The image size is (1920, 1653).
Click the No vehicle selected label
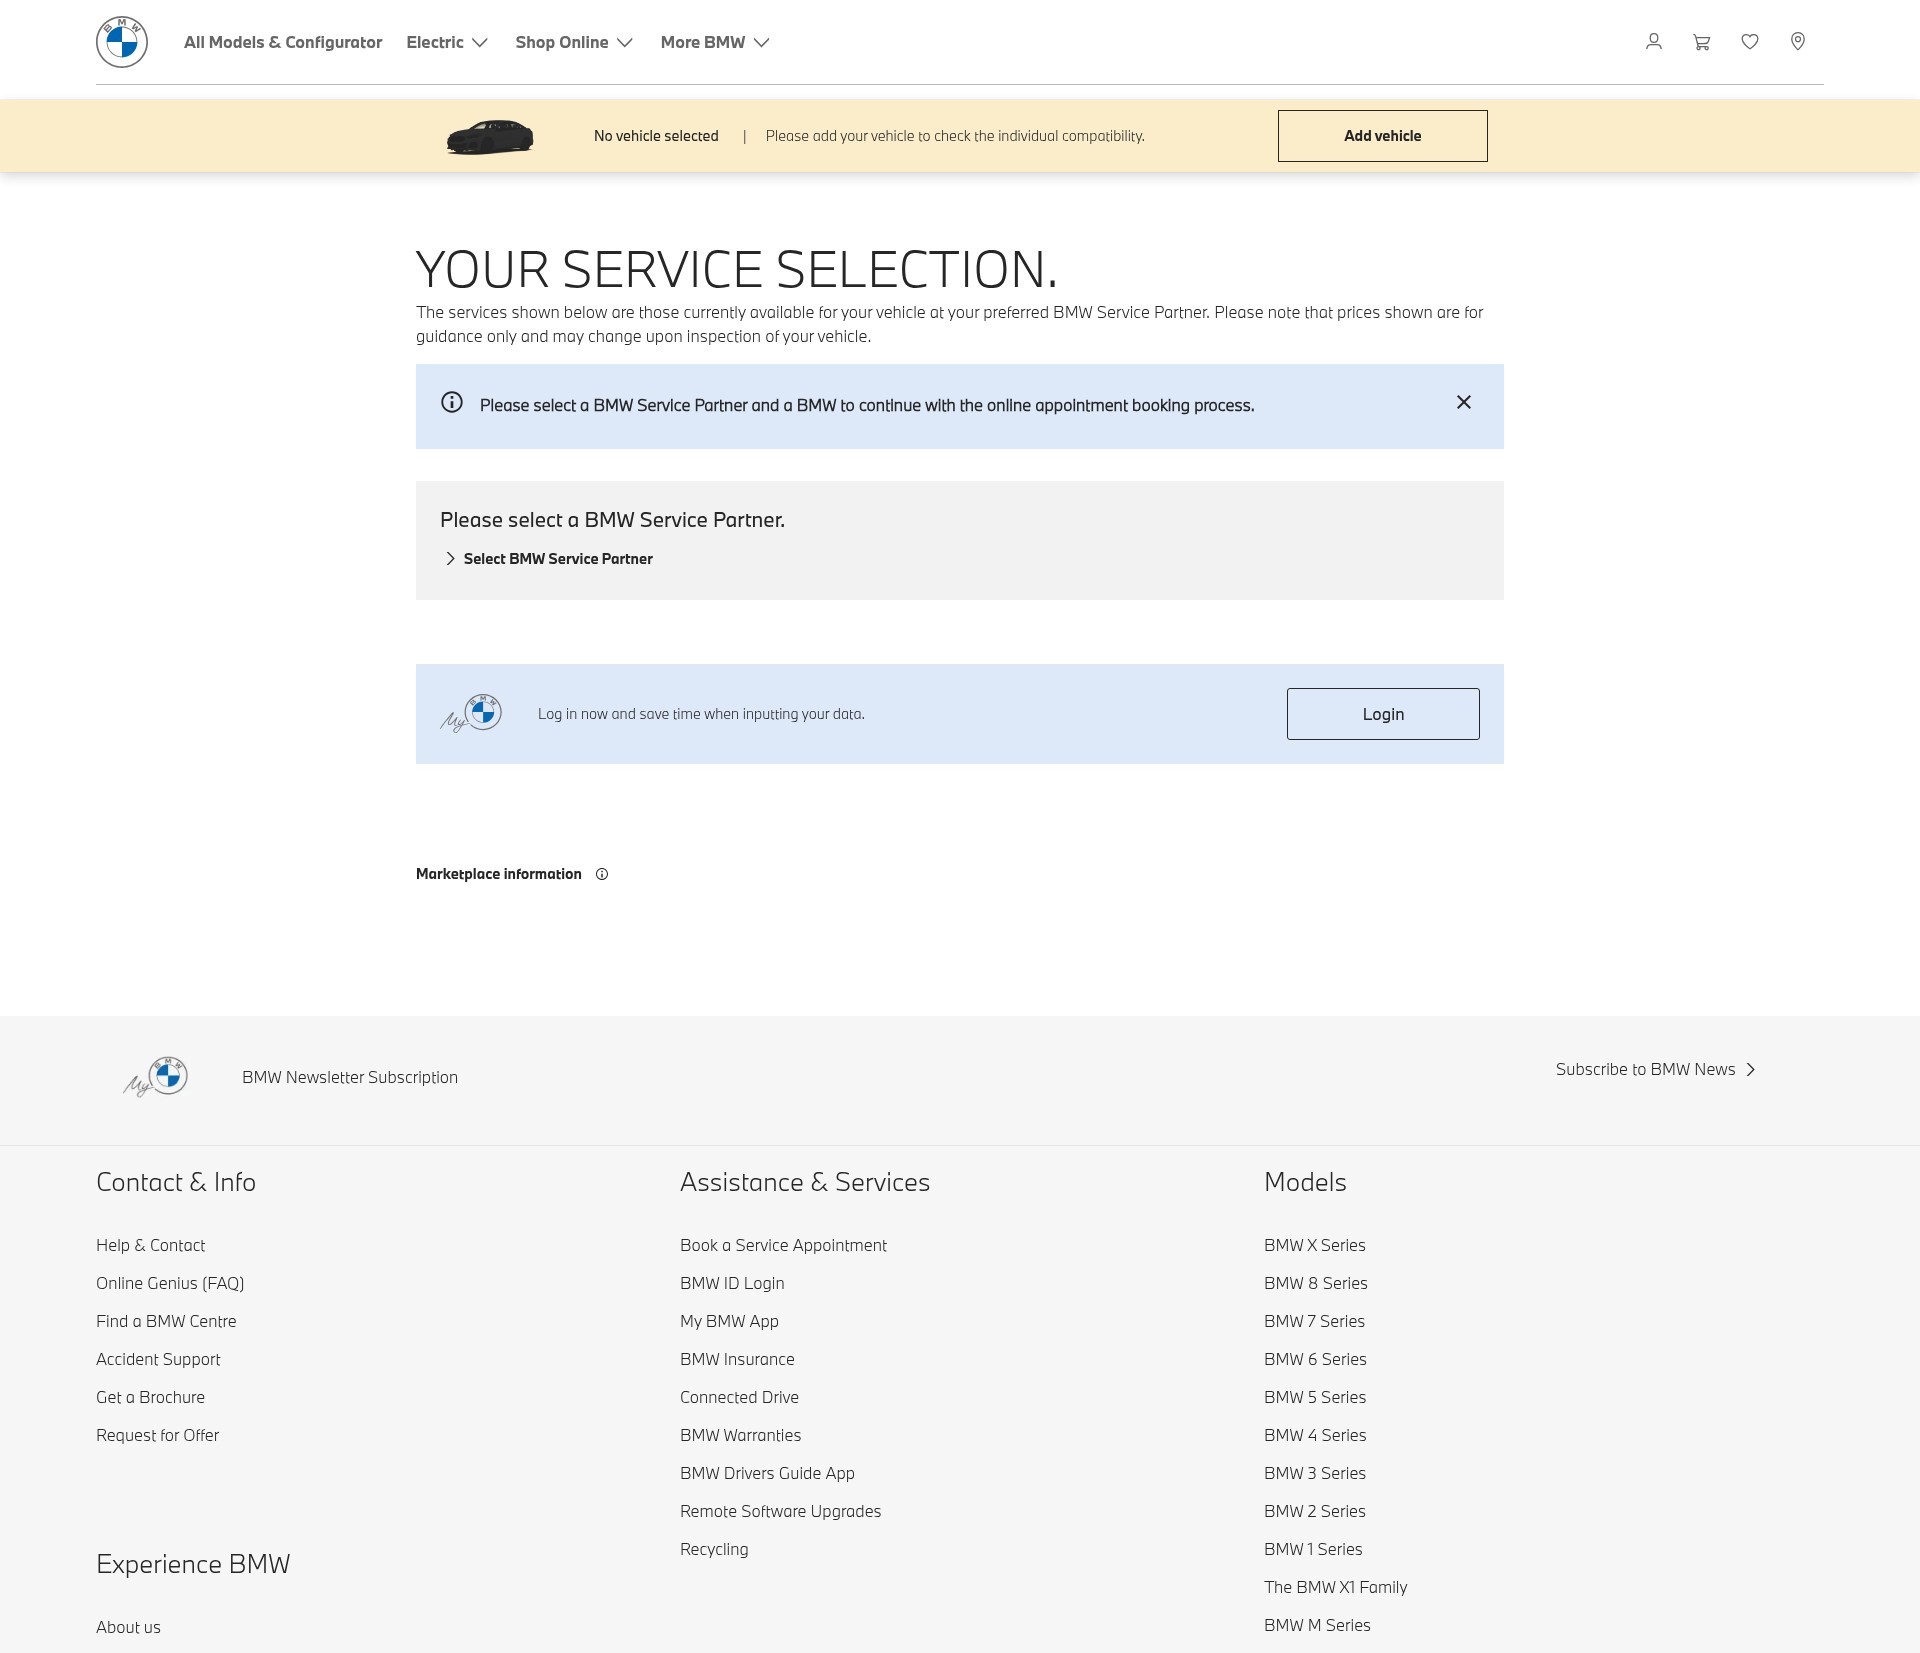click(656, 136)
